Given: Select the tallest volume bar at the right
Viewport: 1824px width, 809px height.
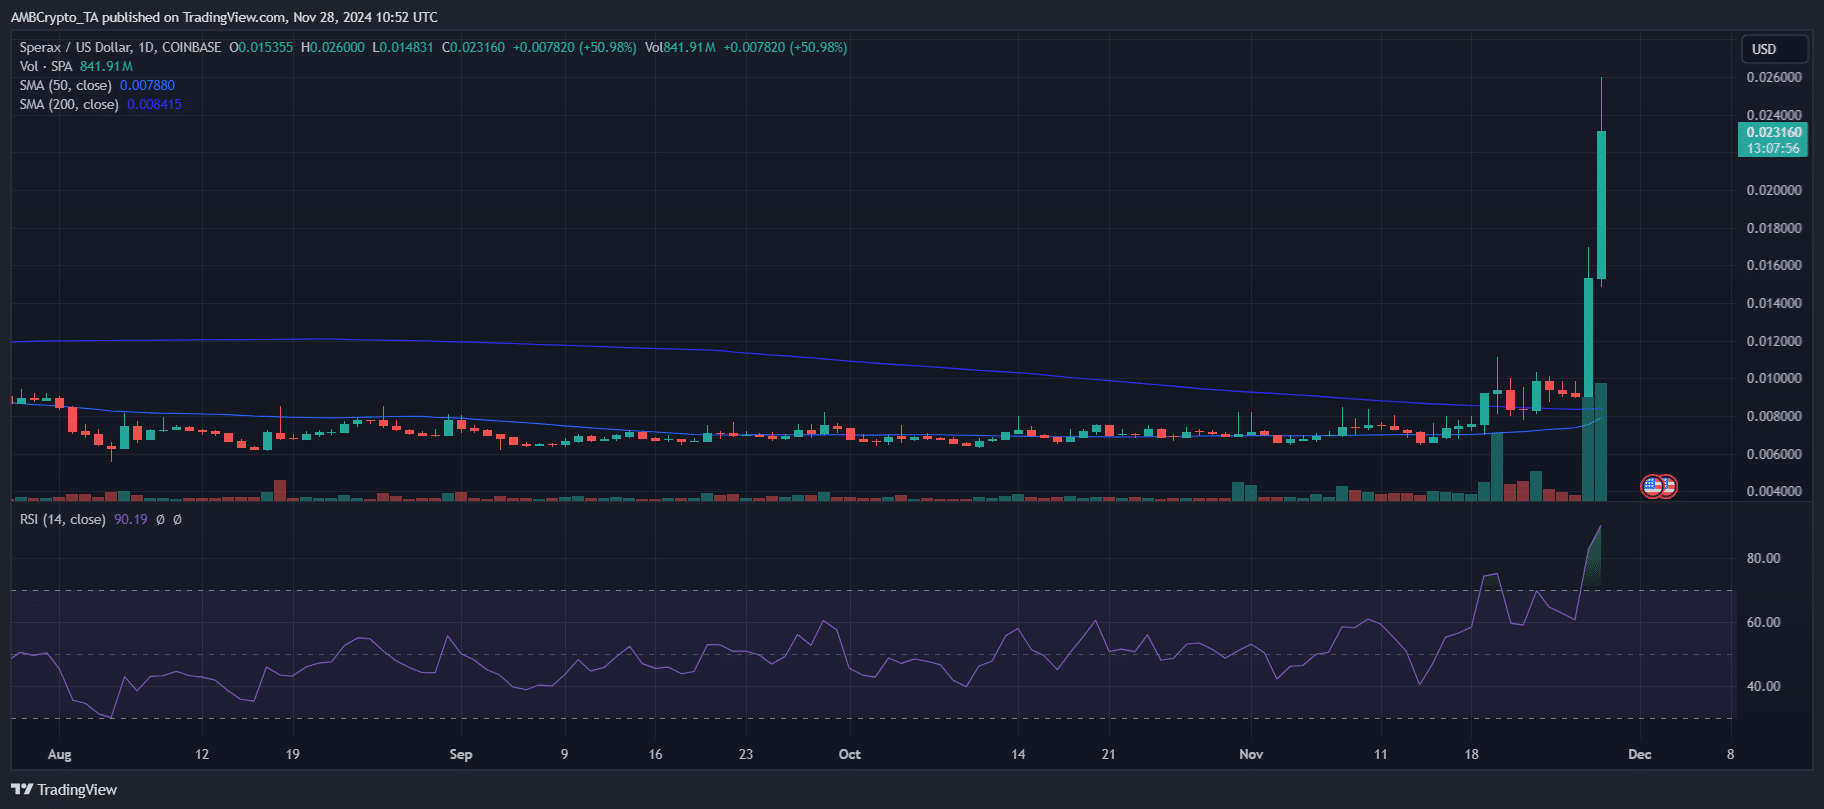Looking at the screenshot, I should [1601, 442].
